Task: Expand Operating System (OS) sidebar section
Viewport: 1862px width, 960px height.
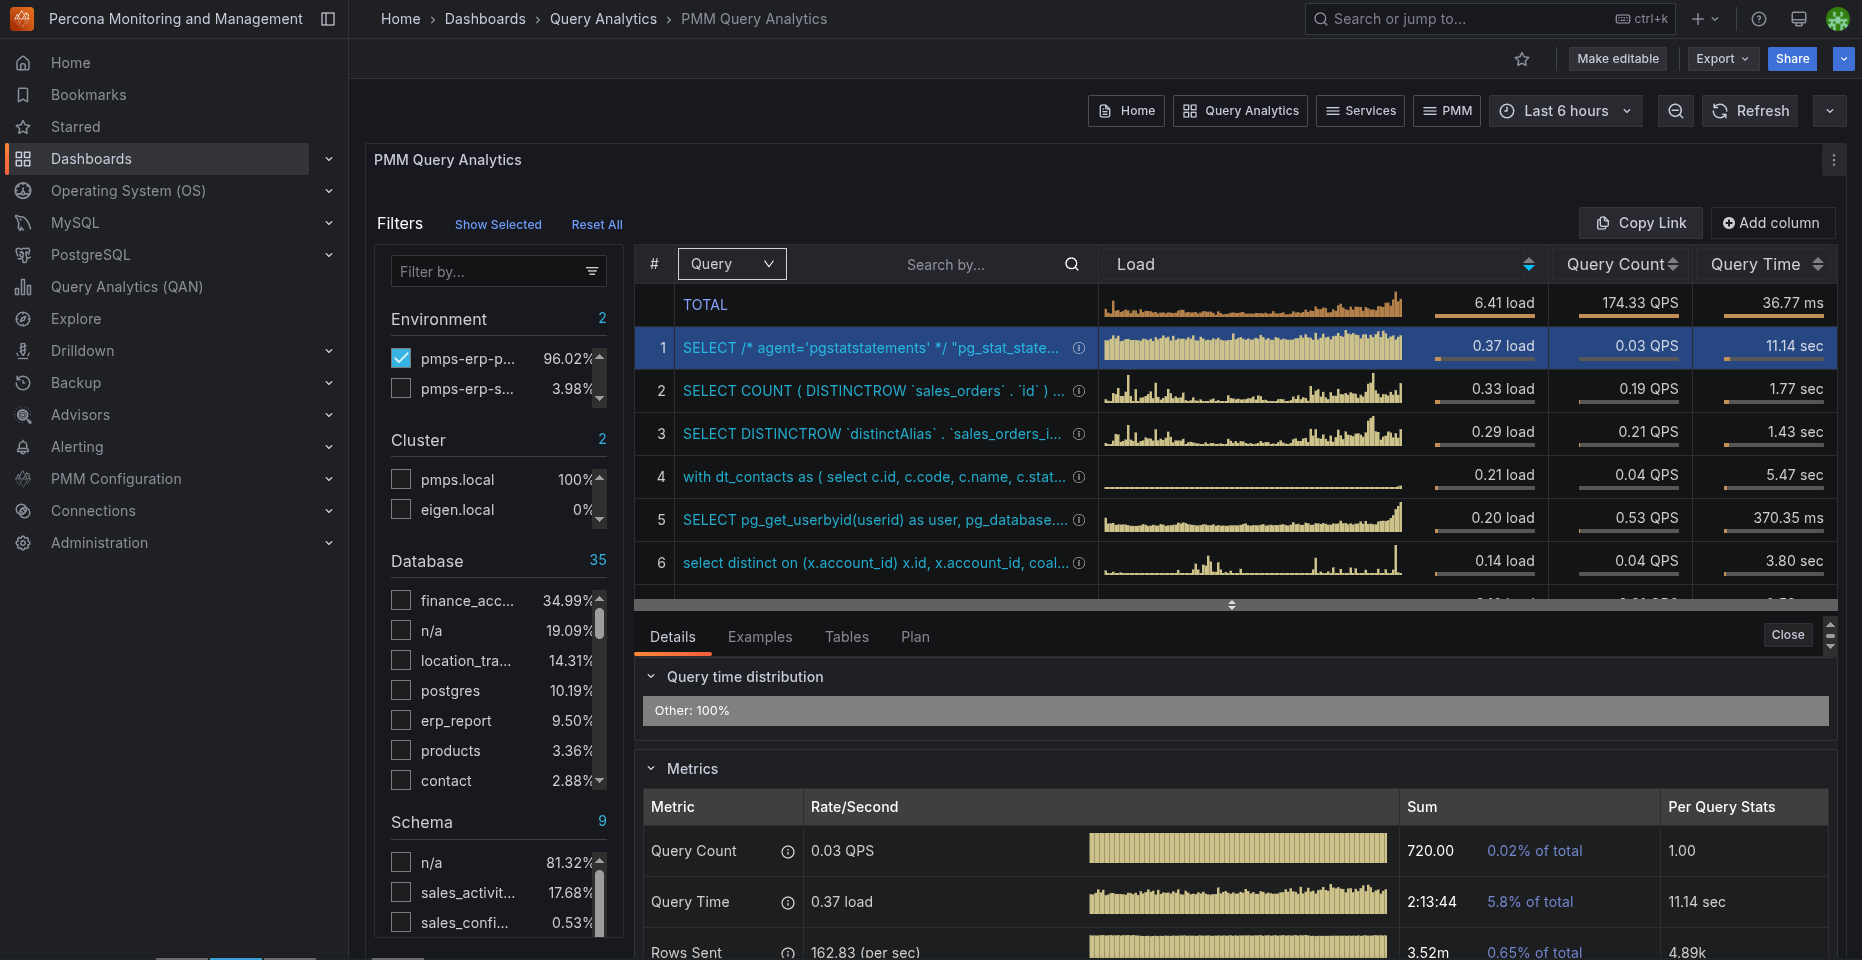Action: [x=329, y=191]
